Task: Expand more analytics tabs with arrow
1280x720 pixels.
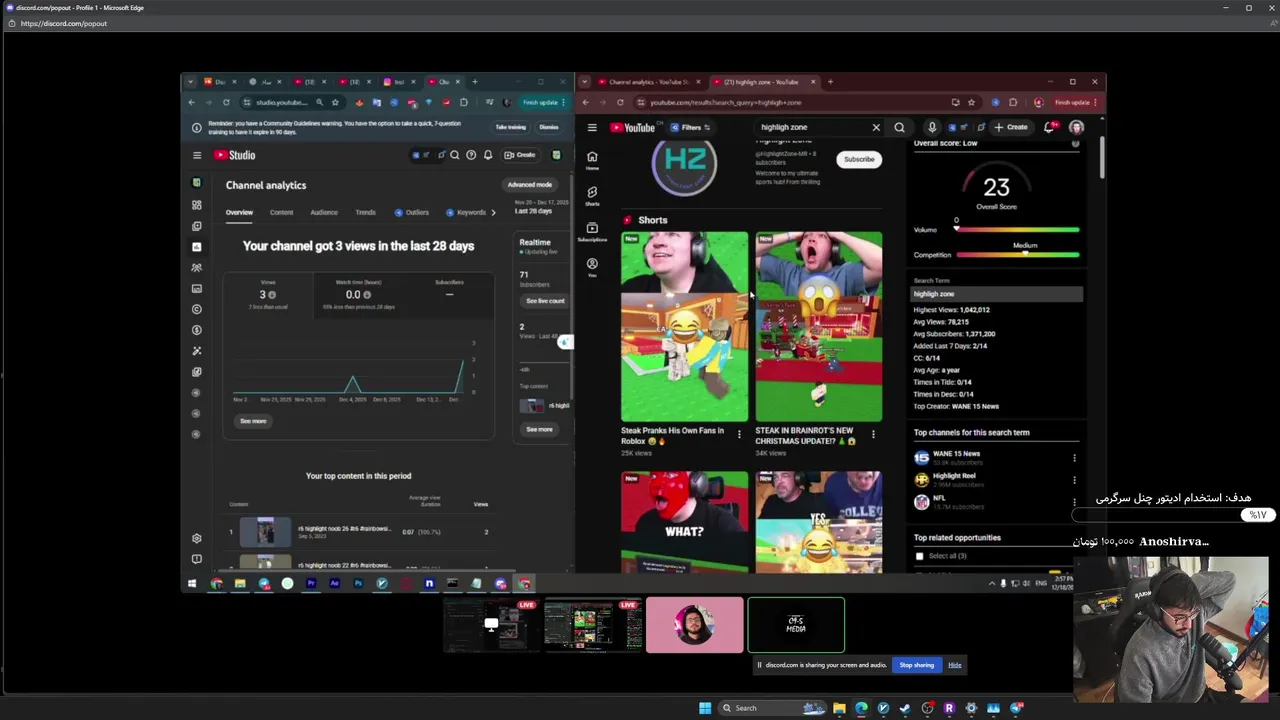Action: [493, 212]
